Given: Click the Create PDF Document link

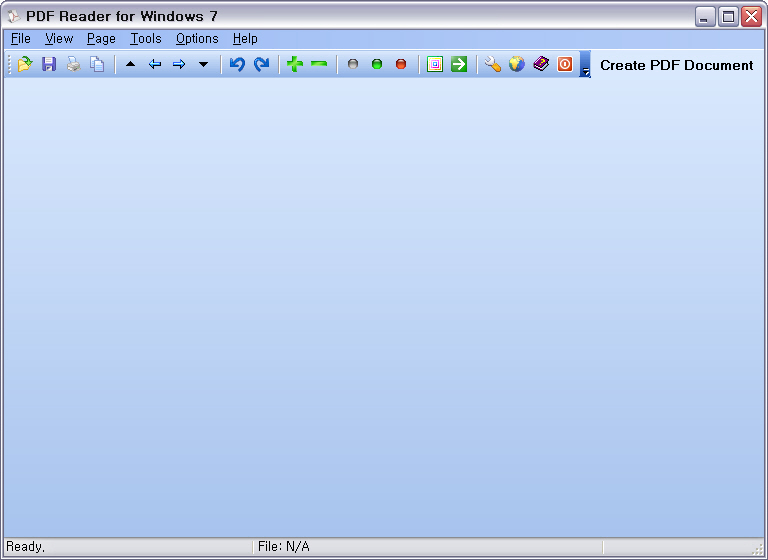Looking at the screenshot, I should [677, 65].
